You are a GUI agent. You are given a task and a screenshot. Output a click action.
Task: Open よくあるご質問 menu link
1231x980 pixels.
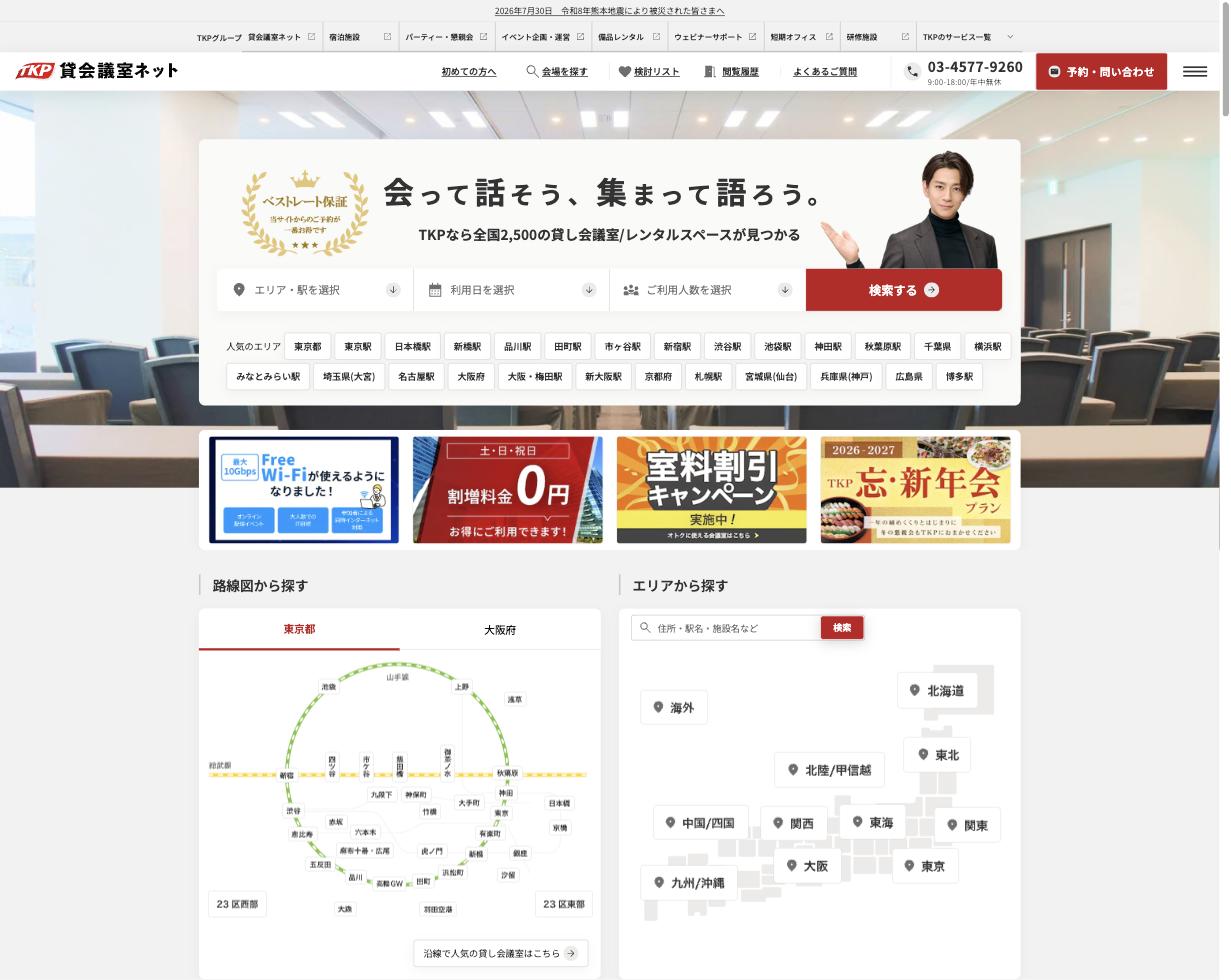coord(825,72)
